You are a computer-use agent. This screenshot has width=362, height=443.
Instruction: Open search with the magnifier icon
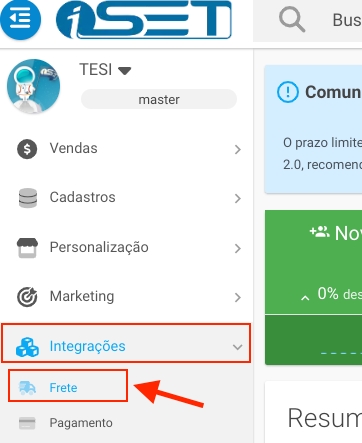coord(292,19)
